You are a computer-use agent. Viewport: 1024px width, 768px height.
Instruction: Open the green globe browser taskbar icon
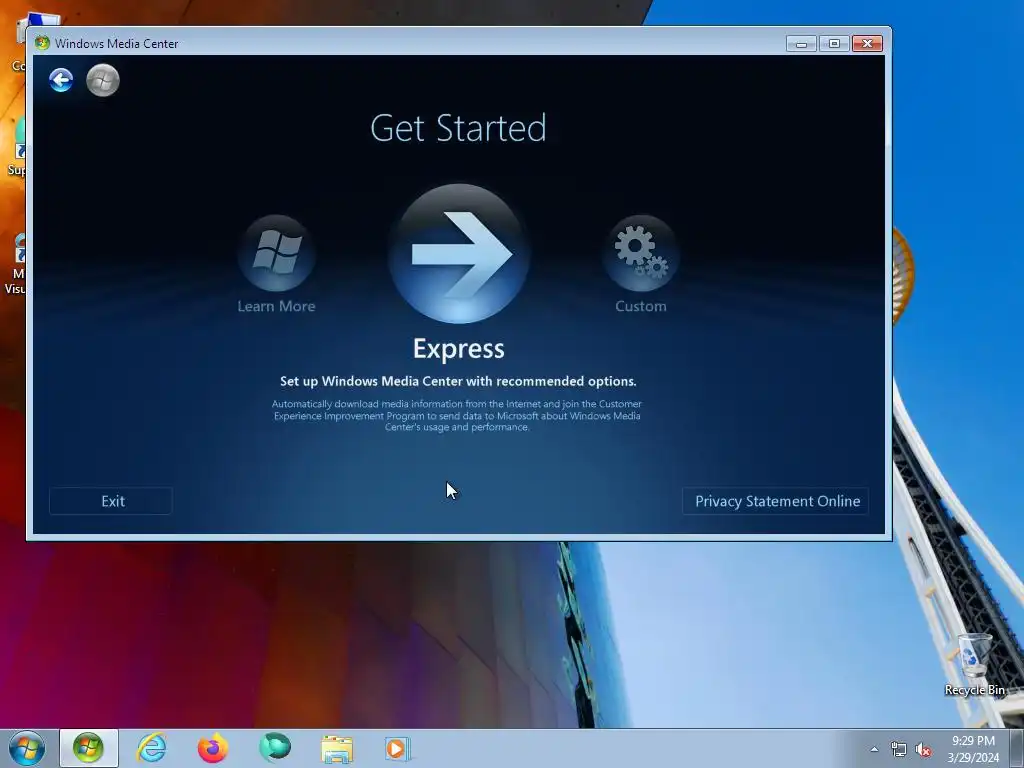pyautogui.click(x=275, y=748)
